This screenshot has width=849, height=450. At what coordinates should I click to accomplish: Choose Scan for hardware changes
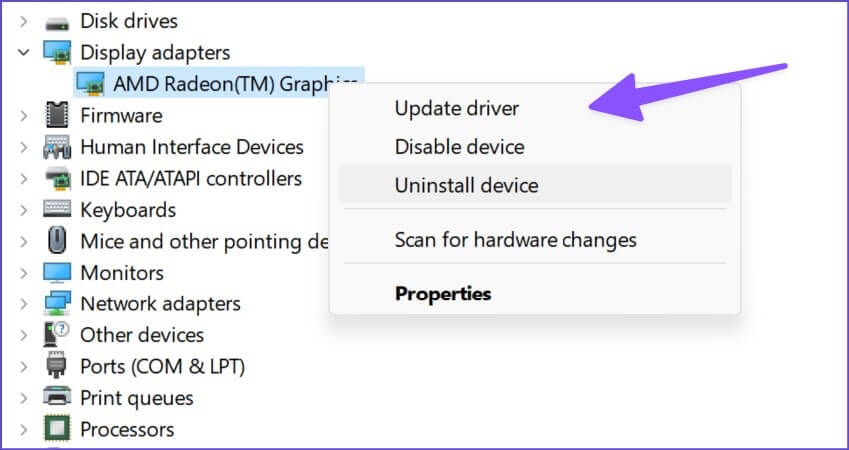point(515,240)
